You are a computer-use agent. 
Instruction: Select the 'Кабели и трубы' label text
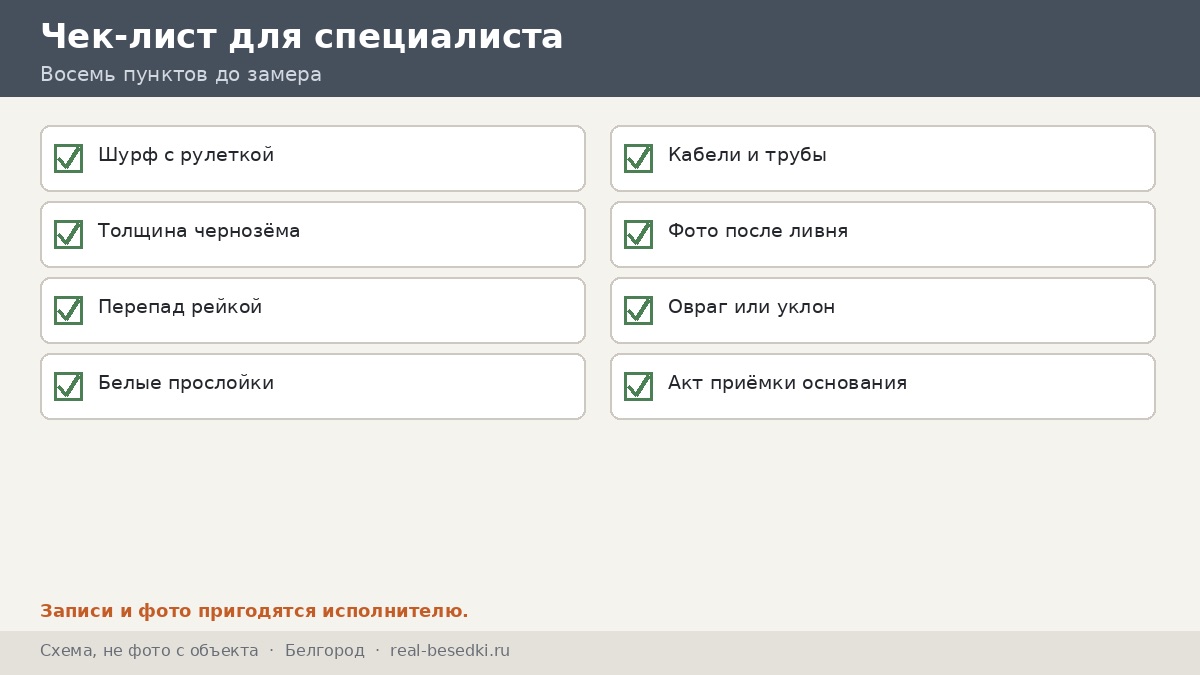click(747, 156)
